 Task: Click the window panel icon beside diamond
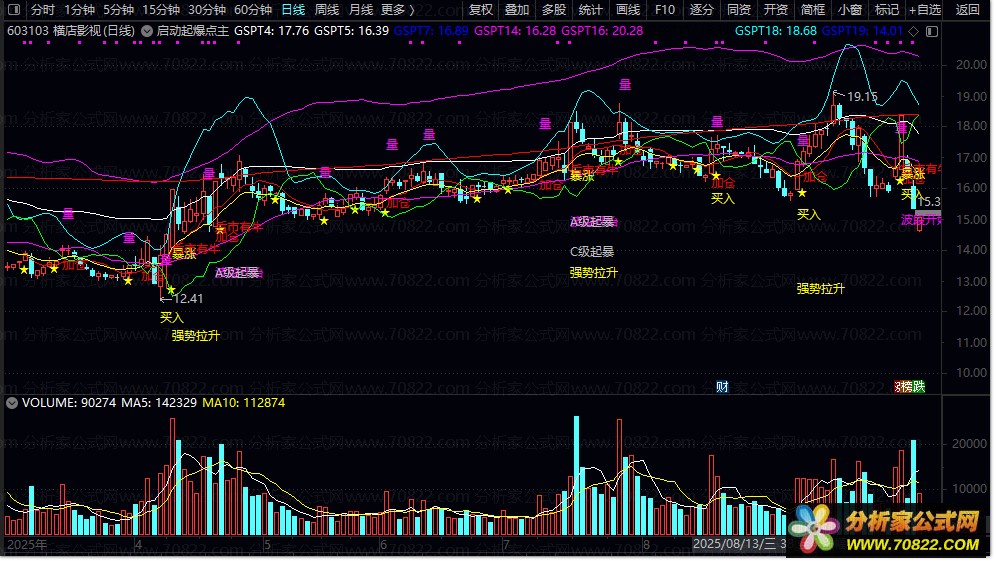pyautogui.click(x=932, y=31)
